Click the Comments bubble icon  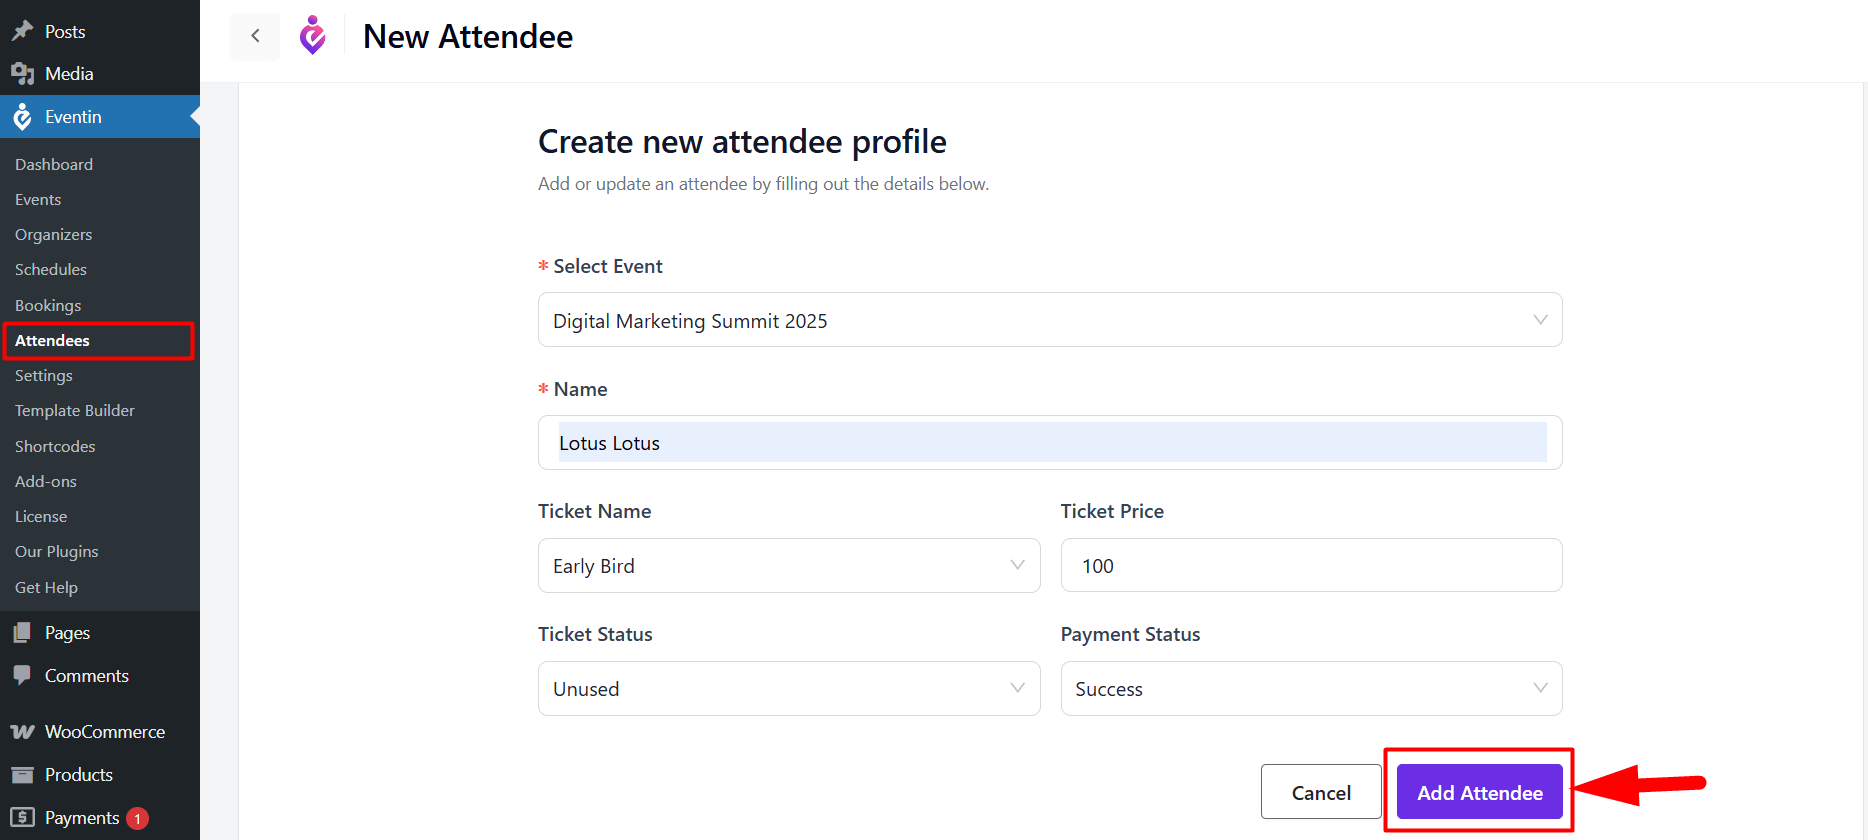[x=23, y=675]
